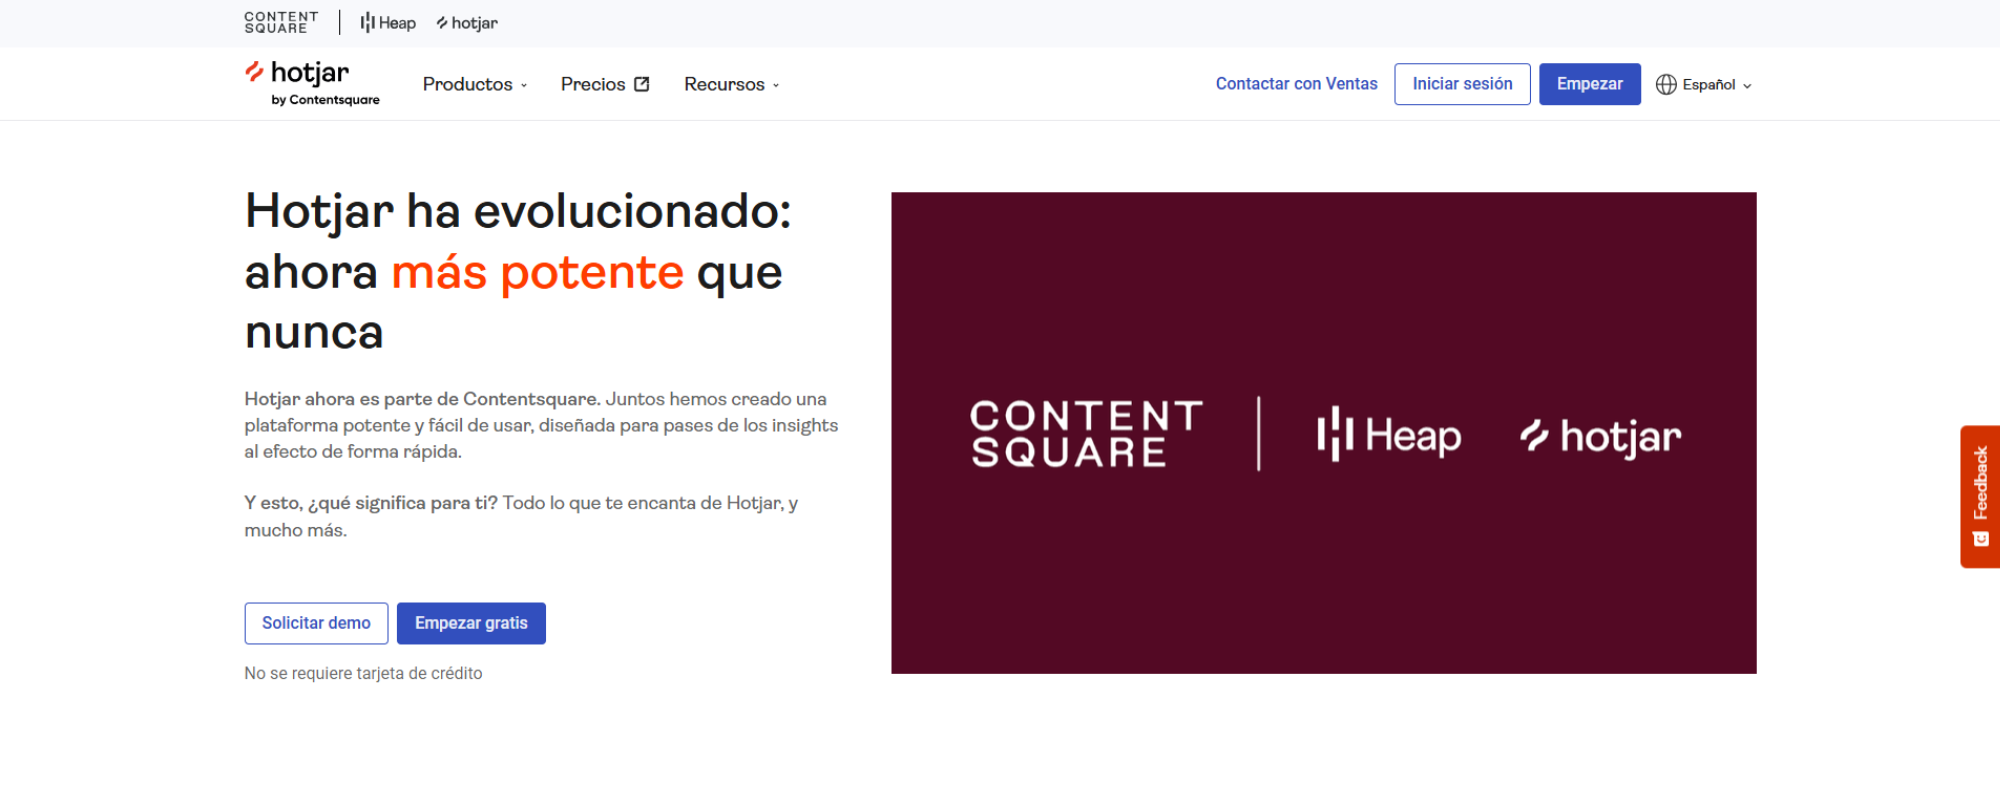This screenshot has width=2000, height=800.
Task: Click the 'más potente' orange headline text
Action: click(538, 272)
